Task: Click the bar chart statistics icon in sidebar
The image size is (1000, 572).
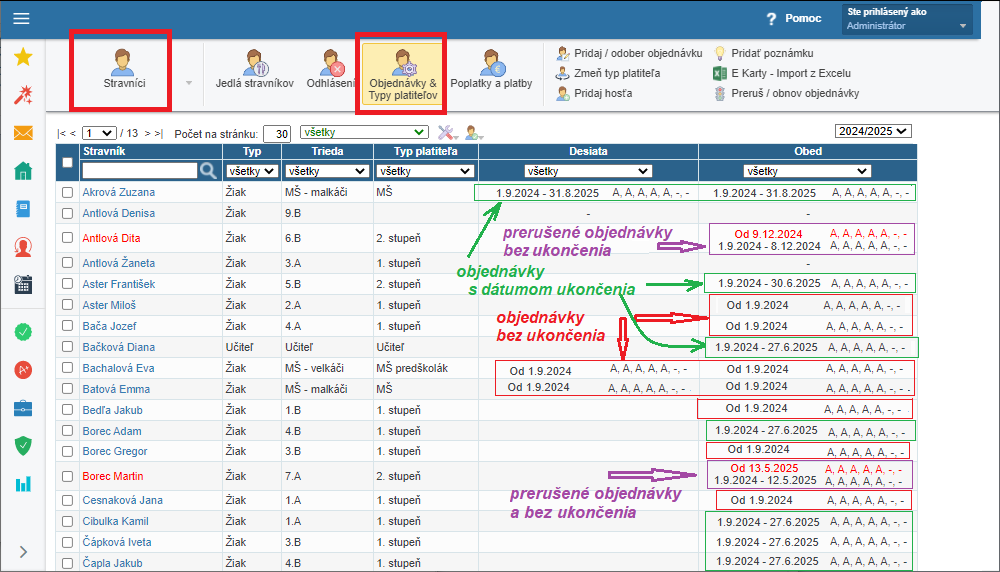Action: click(22, 484)
